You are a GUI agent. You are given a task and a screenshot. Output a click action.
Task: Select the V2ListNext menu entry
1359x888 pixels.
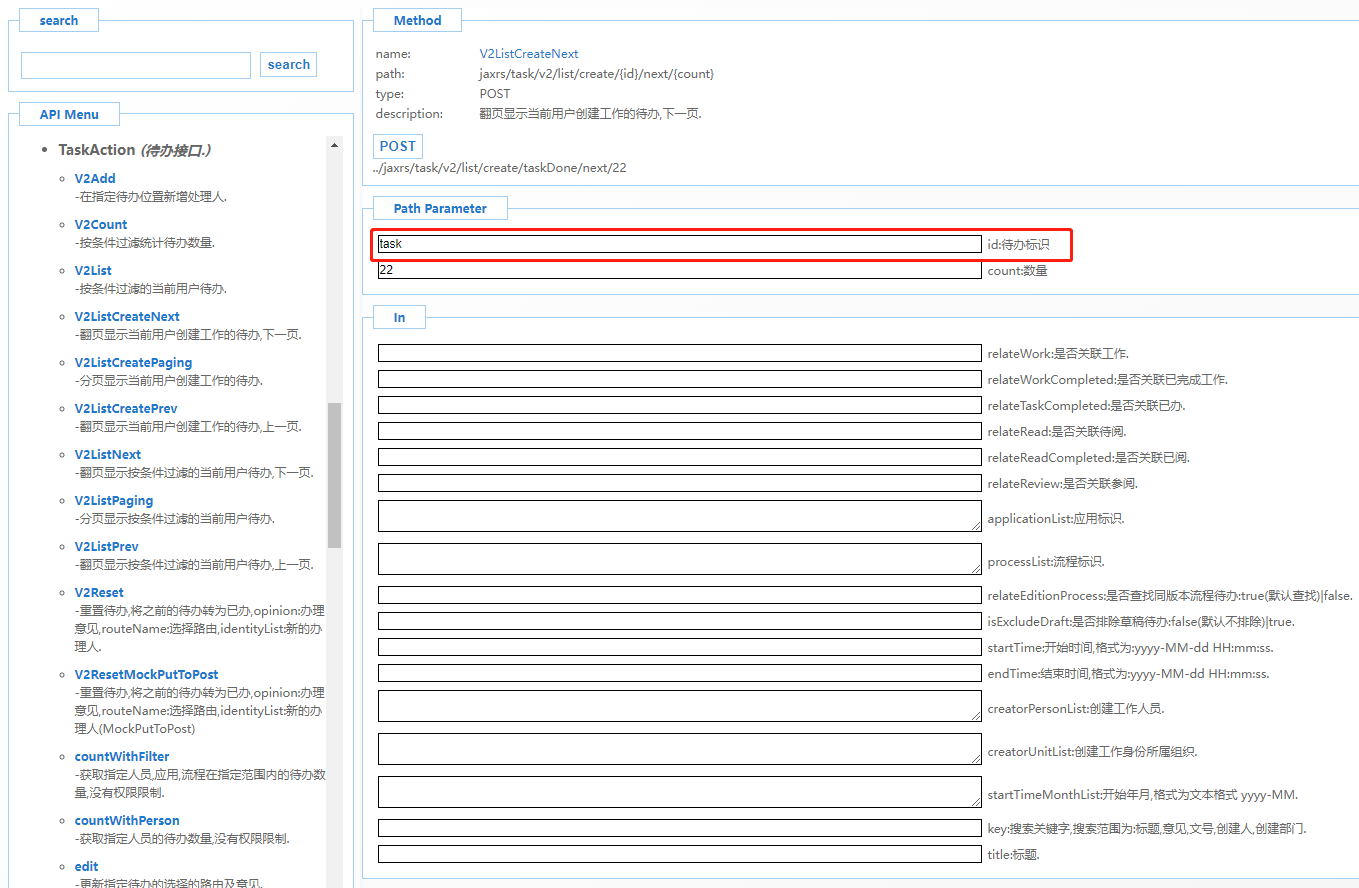(x=108, y=455)
